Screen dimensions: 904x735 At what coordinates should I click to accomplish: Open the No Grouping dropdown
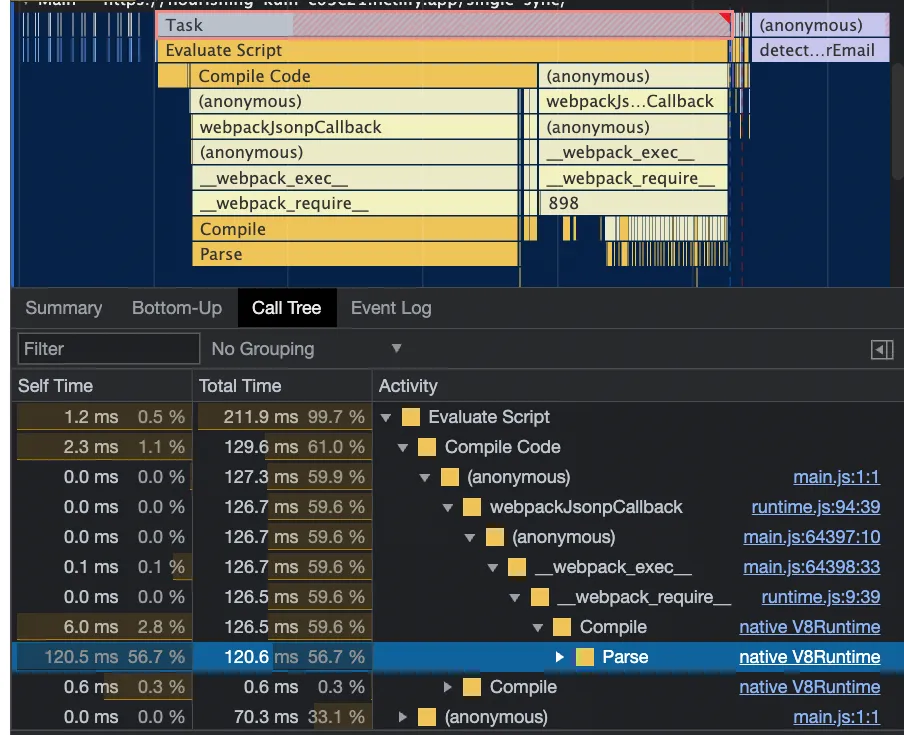pos(306,349)
